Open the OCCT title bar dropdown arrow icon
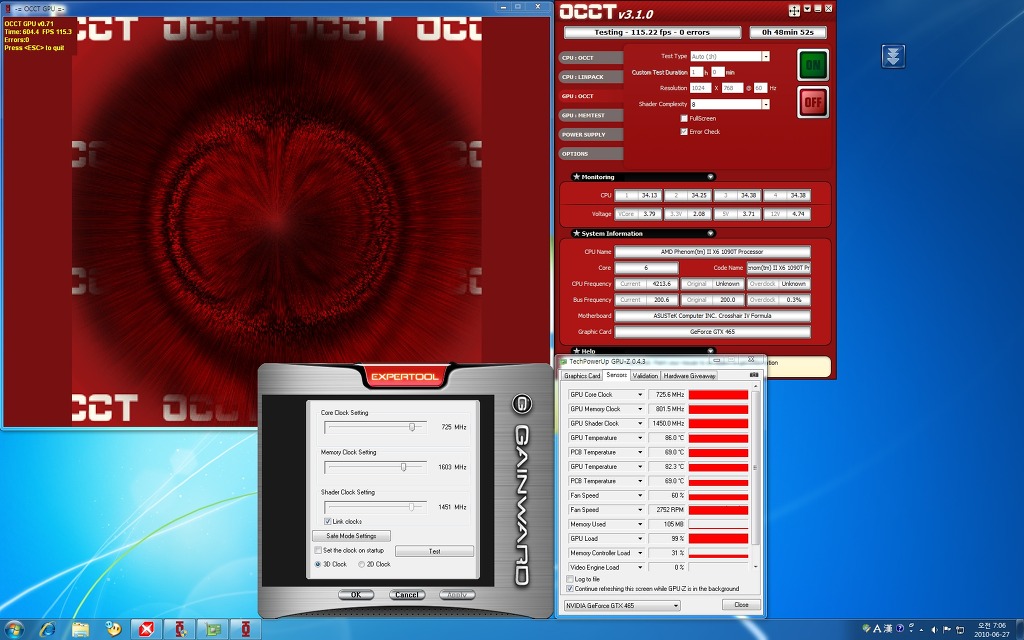Image resolution: width=1024 pixels, height=640 pixels. point(808,8)
